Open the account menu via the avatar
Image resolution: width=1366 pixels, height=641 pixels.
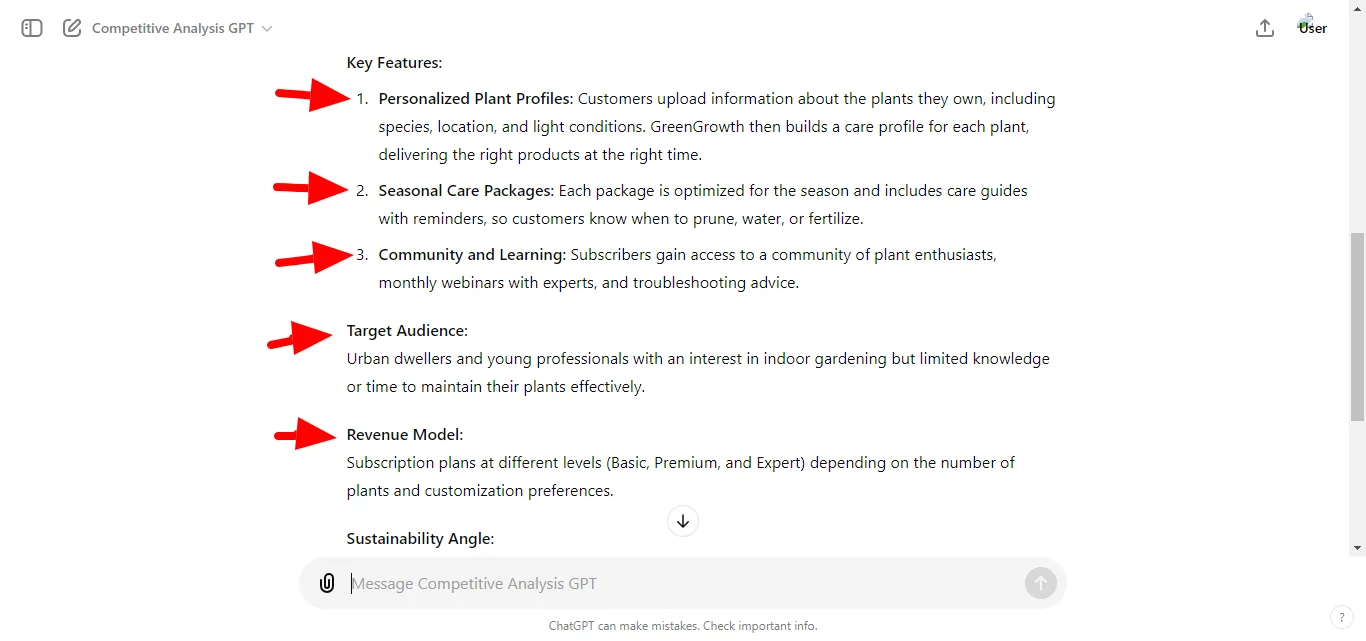pos(1311,27)
